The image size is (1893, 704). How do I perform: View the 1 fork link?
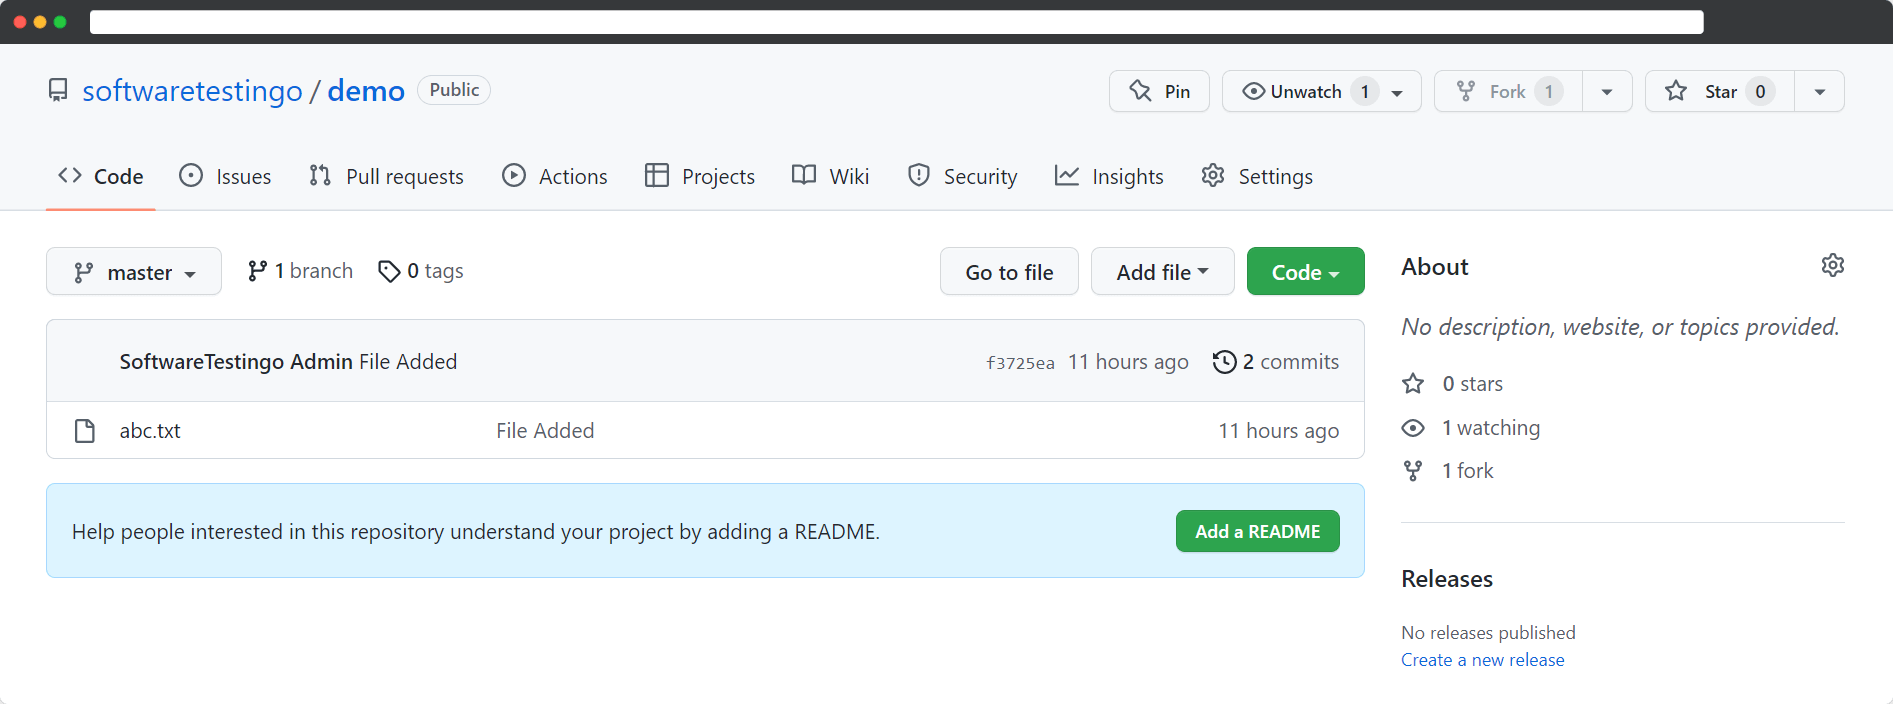click(1447, 471)
